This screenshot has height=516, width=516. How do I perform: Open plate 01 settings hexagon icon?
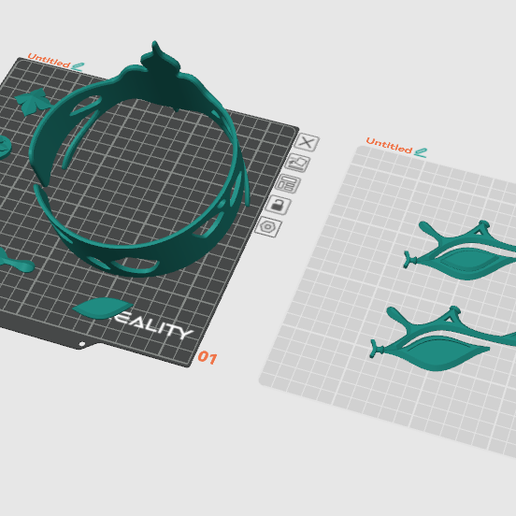pyautogui.click(x=267, y=227)
